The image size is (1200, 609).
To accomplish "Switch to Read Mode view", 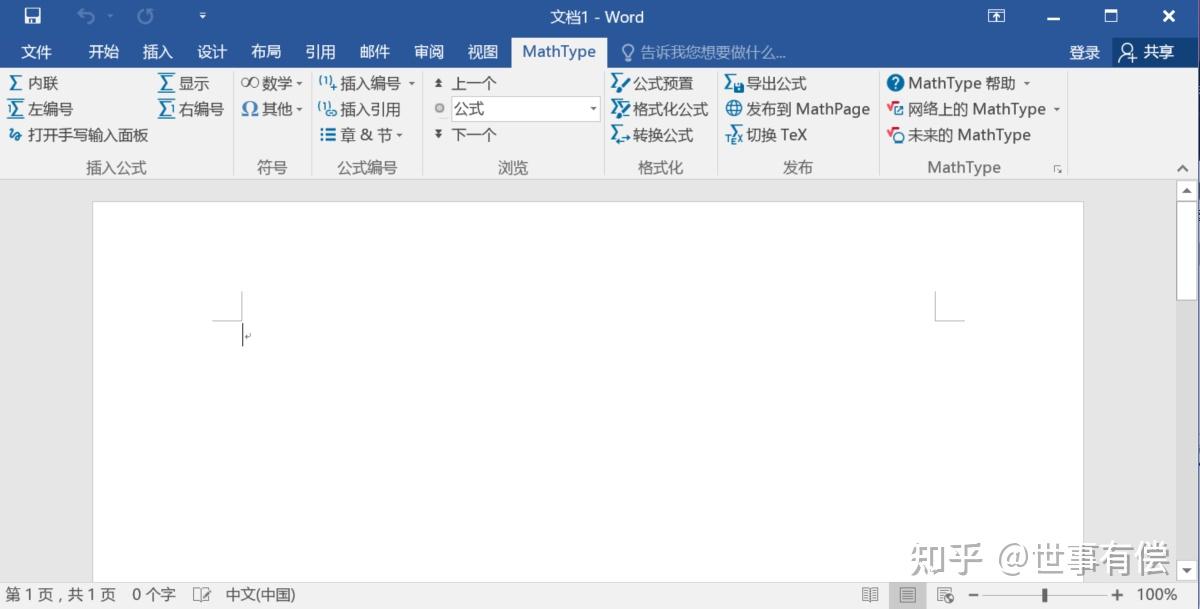I will coord(870,595).
